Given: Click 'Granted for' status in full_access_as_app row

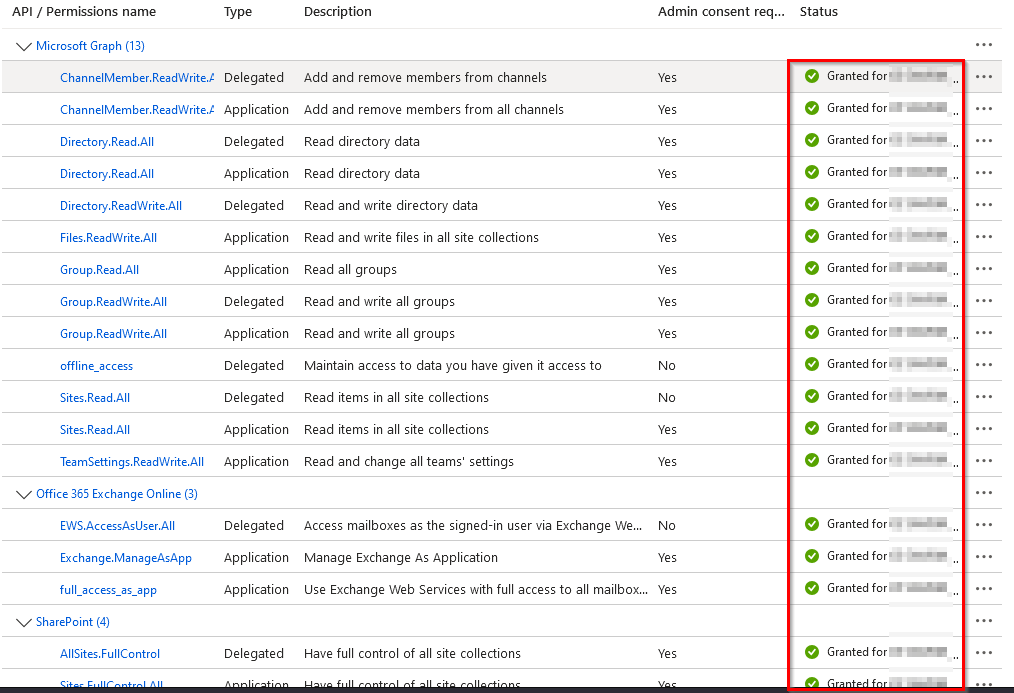Looking at the screenshot, I should click(857, 588).
